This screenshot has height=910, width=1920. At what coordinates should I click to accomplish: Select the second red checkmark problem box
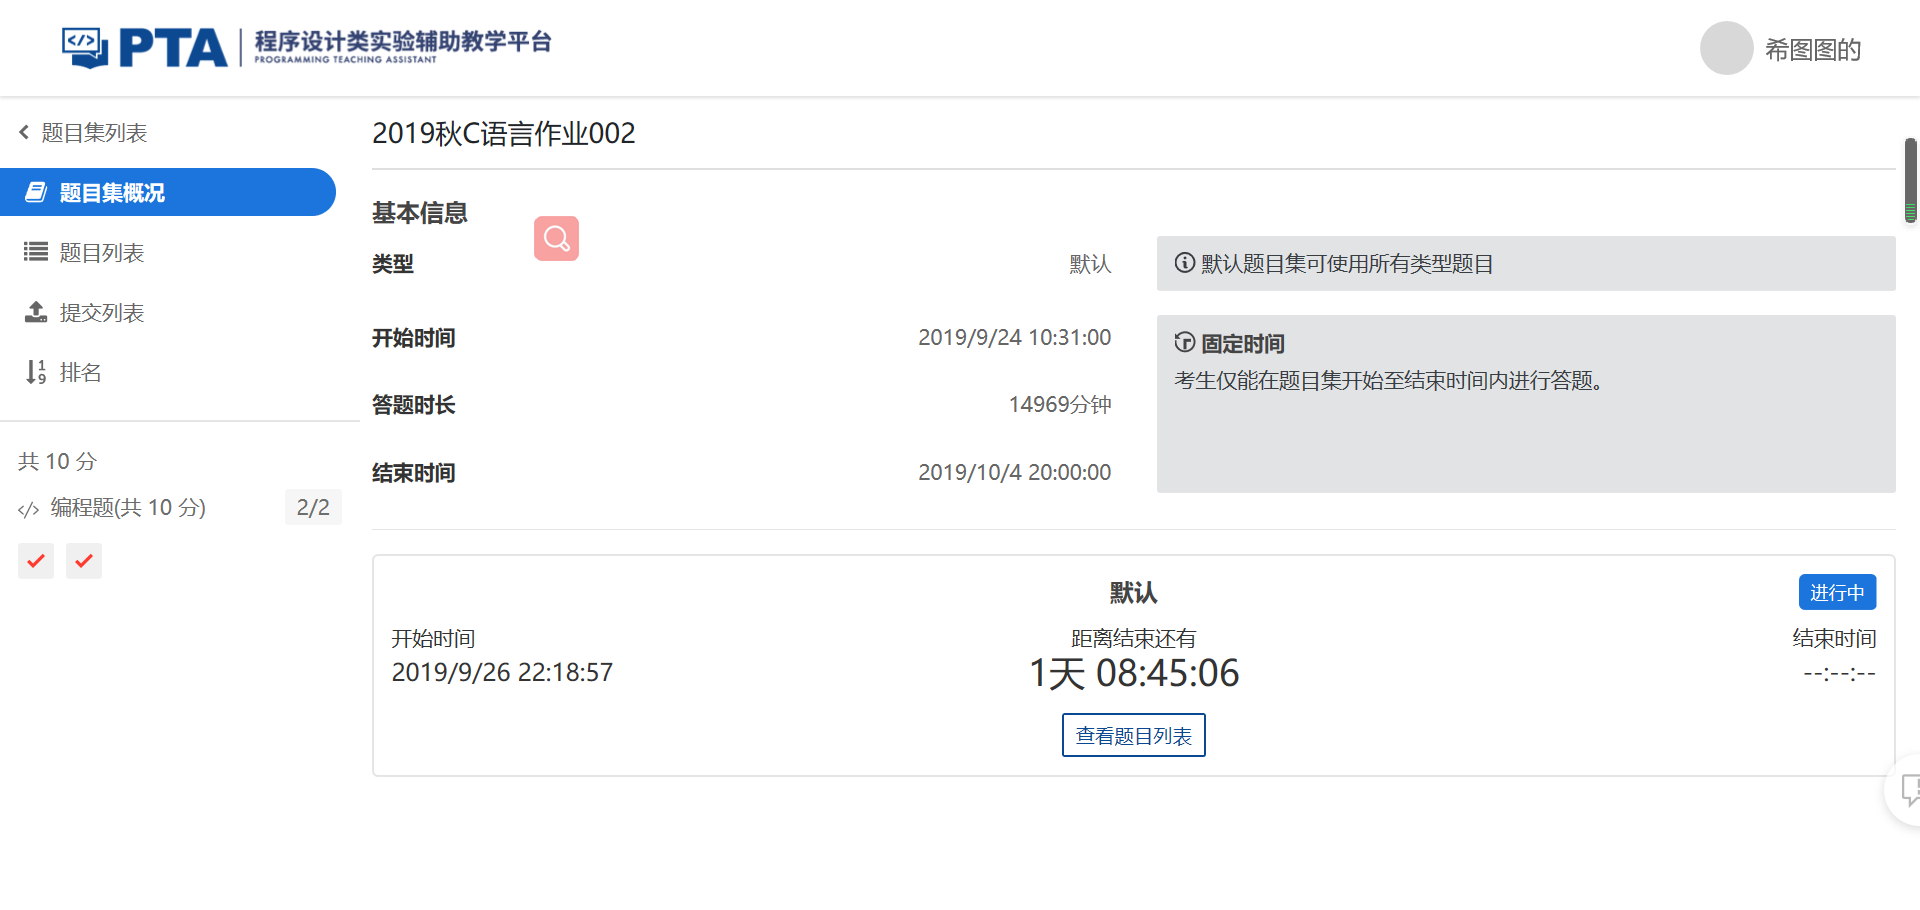pyautogui.click(x=84, y=561)
